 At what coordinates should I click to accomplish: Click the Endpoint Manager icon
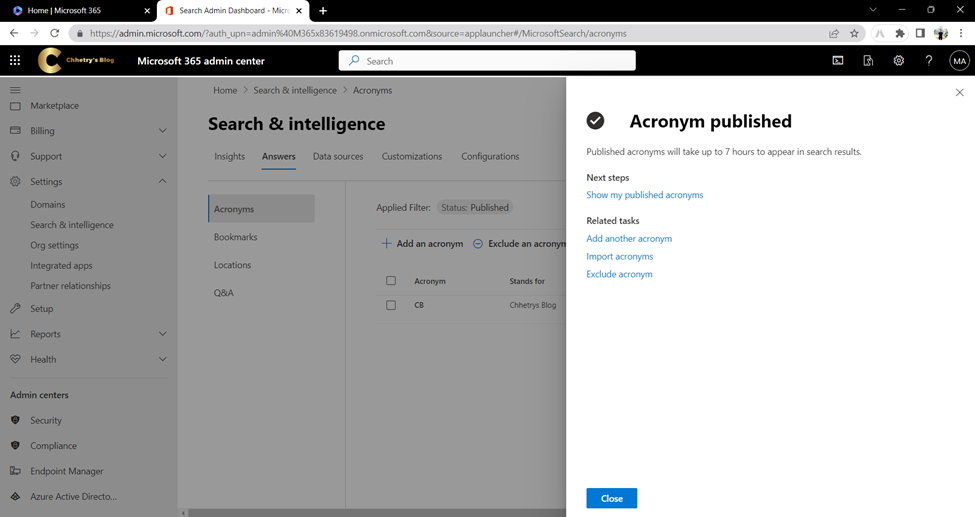pyautogui.click(x=16, y=471)
